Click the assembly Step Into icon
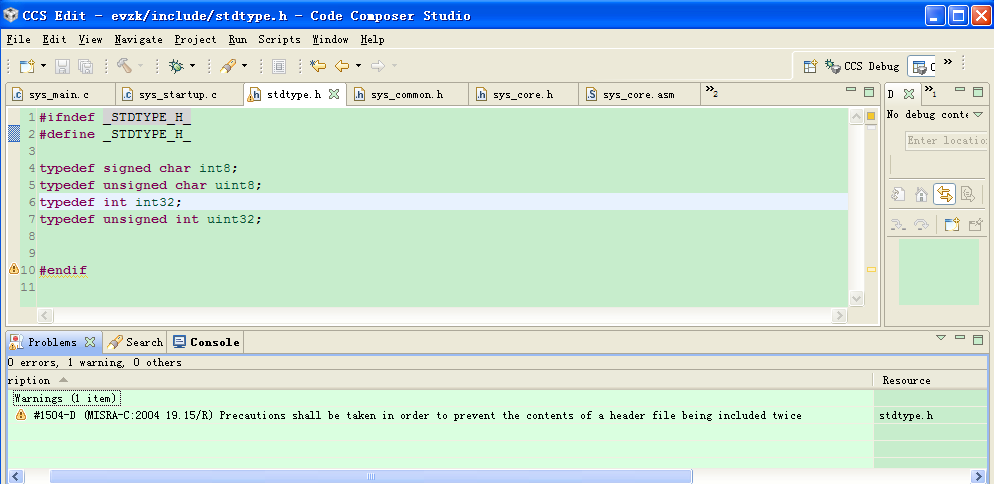The width and height of the screenshot is (994, 484). pyautogui.click(x=898, y=224)
